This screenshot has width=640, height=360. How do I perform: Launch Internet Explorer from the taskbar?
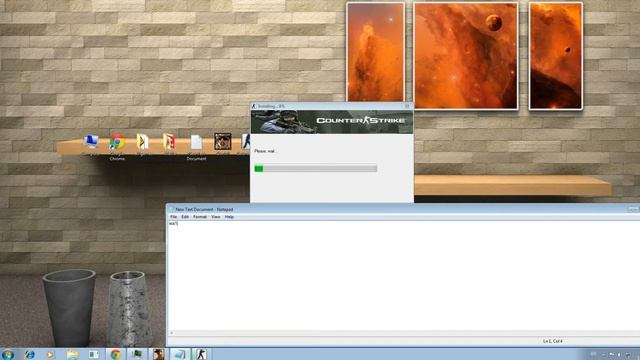point(29,354)
